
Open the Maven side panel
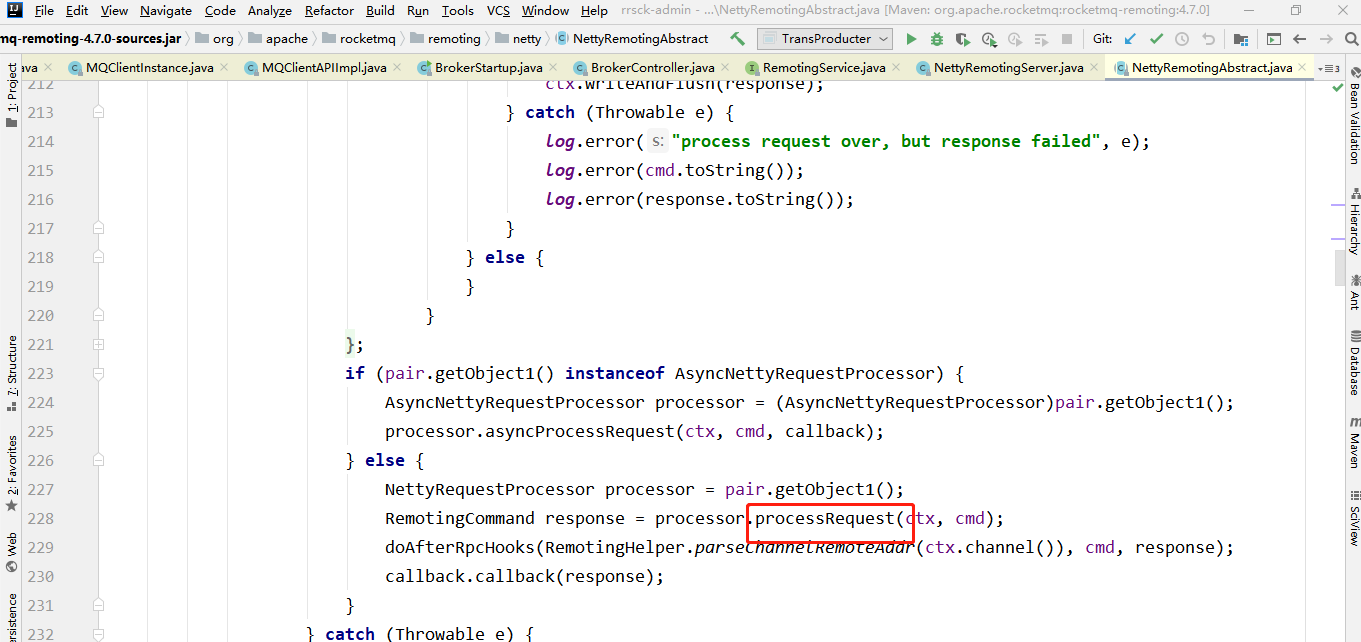(1353, 443)
